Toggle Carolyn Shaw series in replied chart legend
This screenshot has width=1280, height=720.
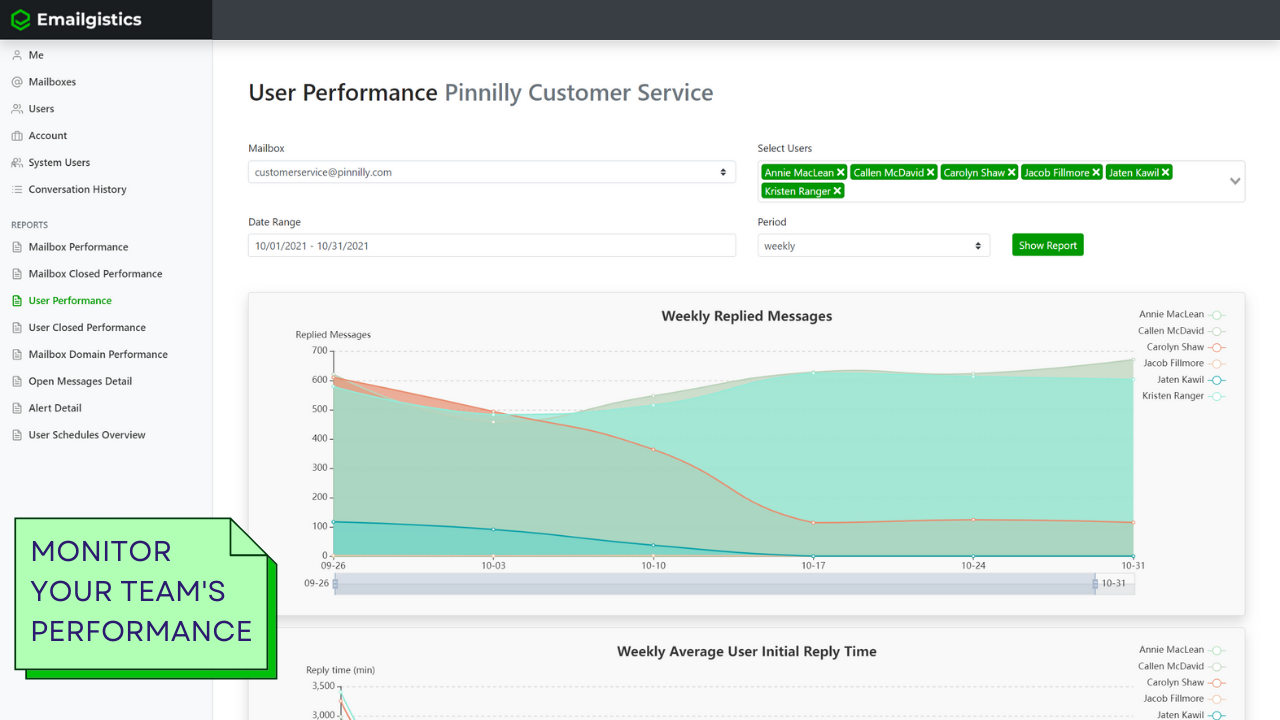click(1217, 347)
